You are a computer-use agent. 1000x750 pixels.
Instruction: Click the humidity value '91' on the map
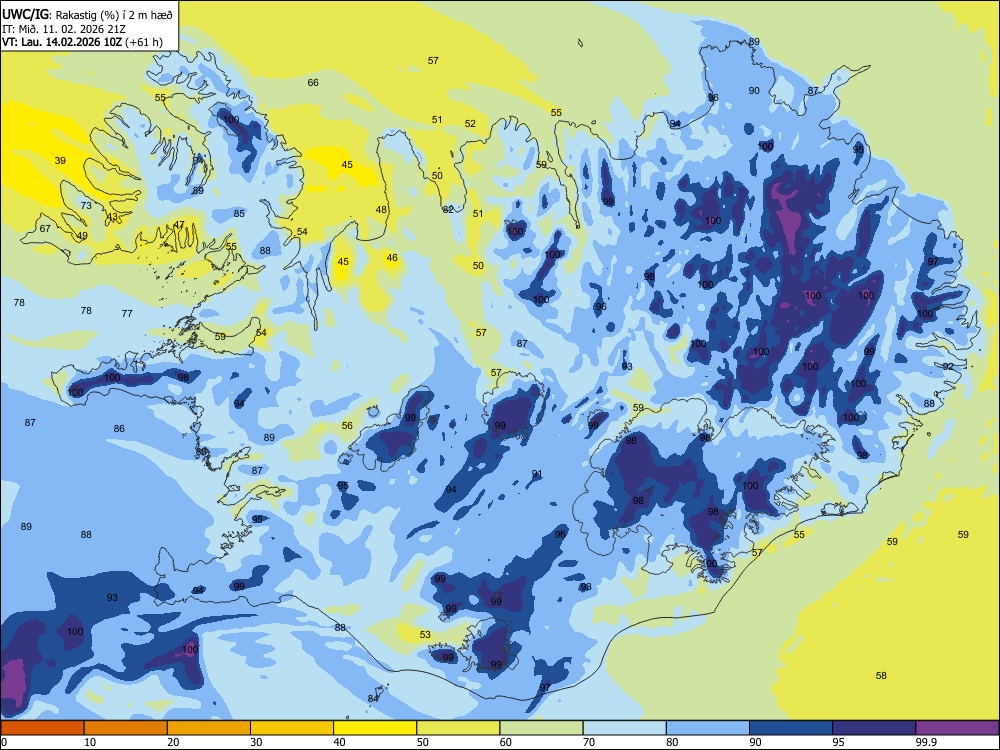pos(537,474)
